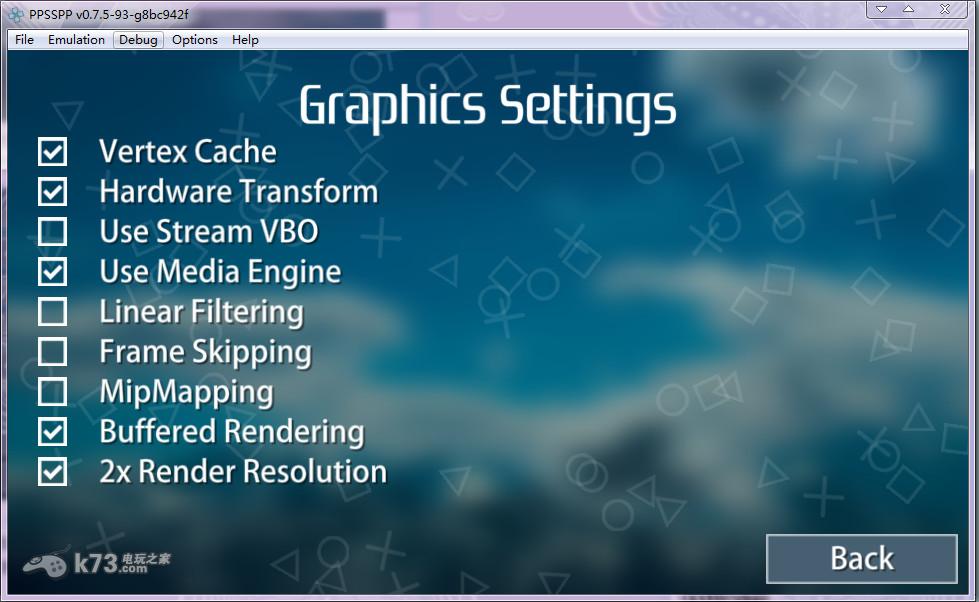This screenshot has height=602, width=979.
Task: Turn off Use Media Engine
Action: [52, 272]
